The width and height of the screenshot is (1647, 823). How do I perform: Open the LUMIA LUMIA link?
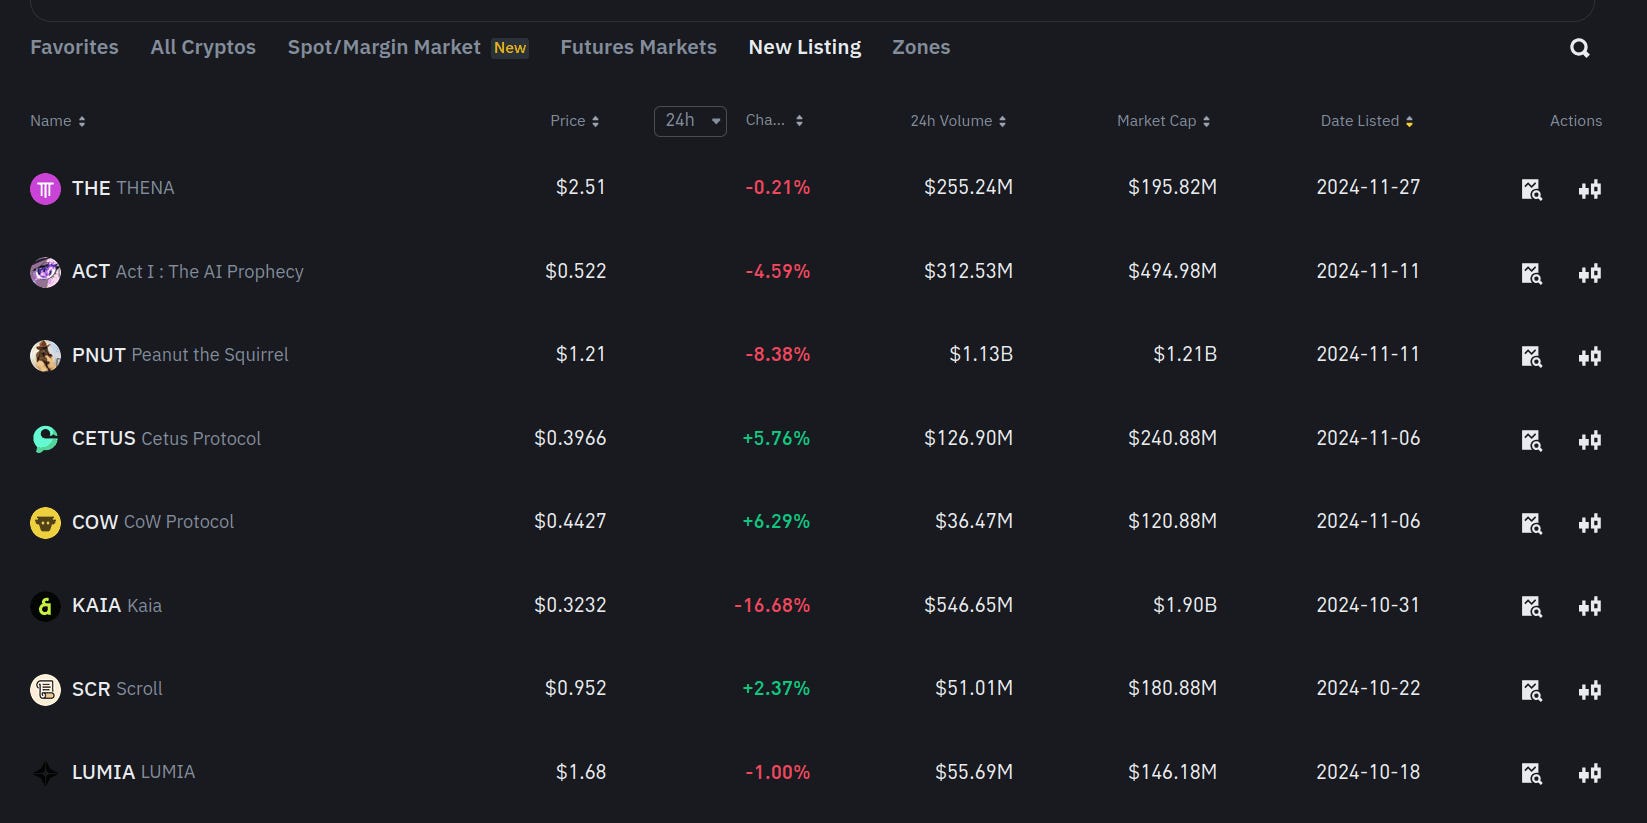point(133,772)
